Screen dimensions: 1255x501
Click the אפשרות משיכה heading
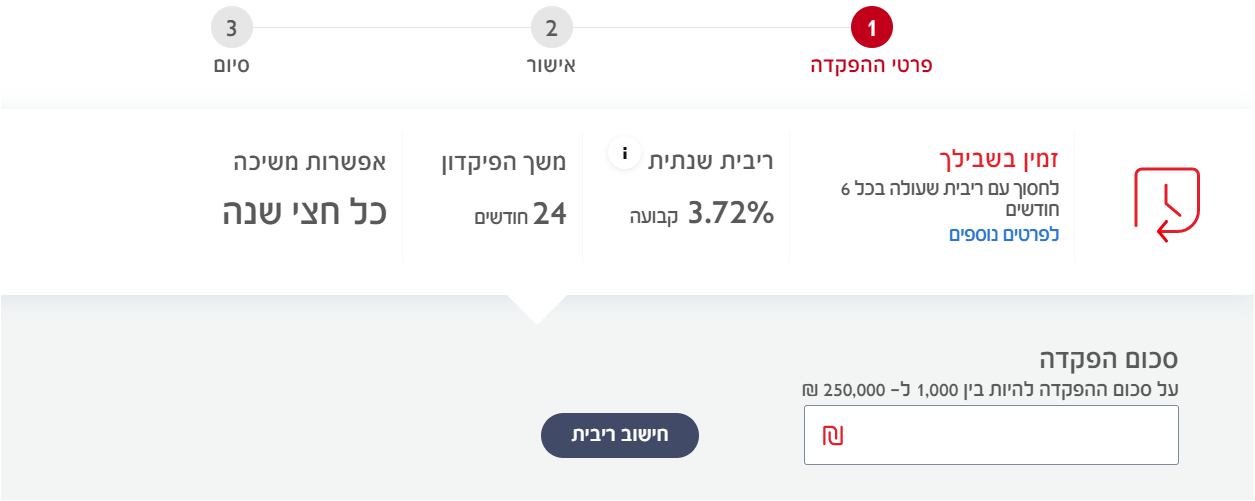(x=309, y=161)
